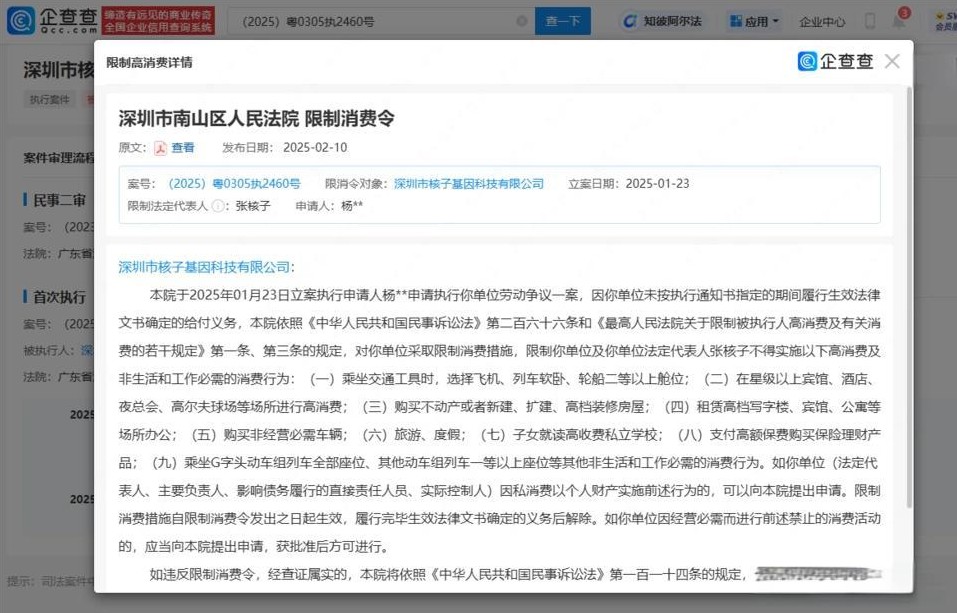Click the 申请人: 杨** text
957x613 pixels.
[x=329, y=206]
